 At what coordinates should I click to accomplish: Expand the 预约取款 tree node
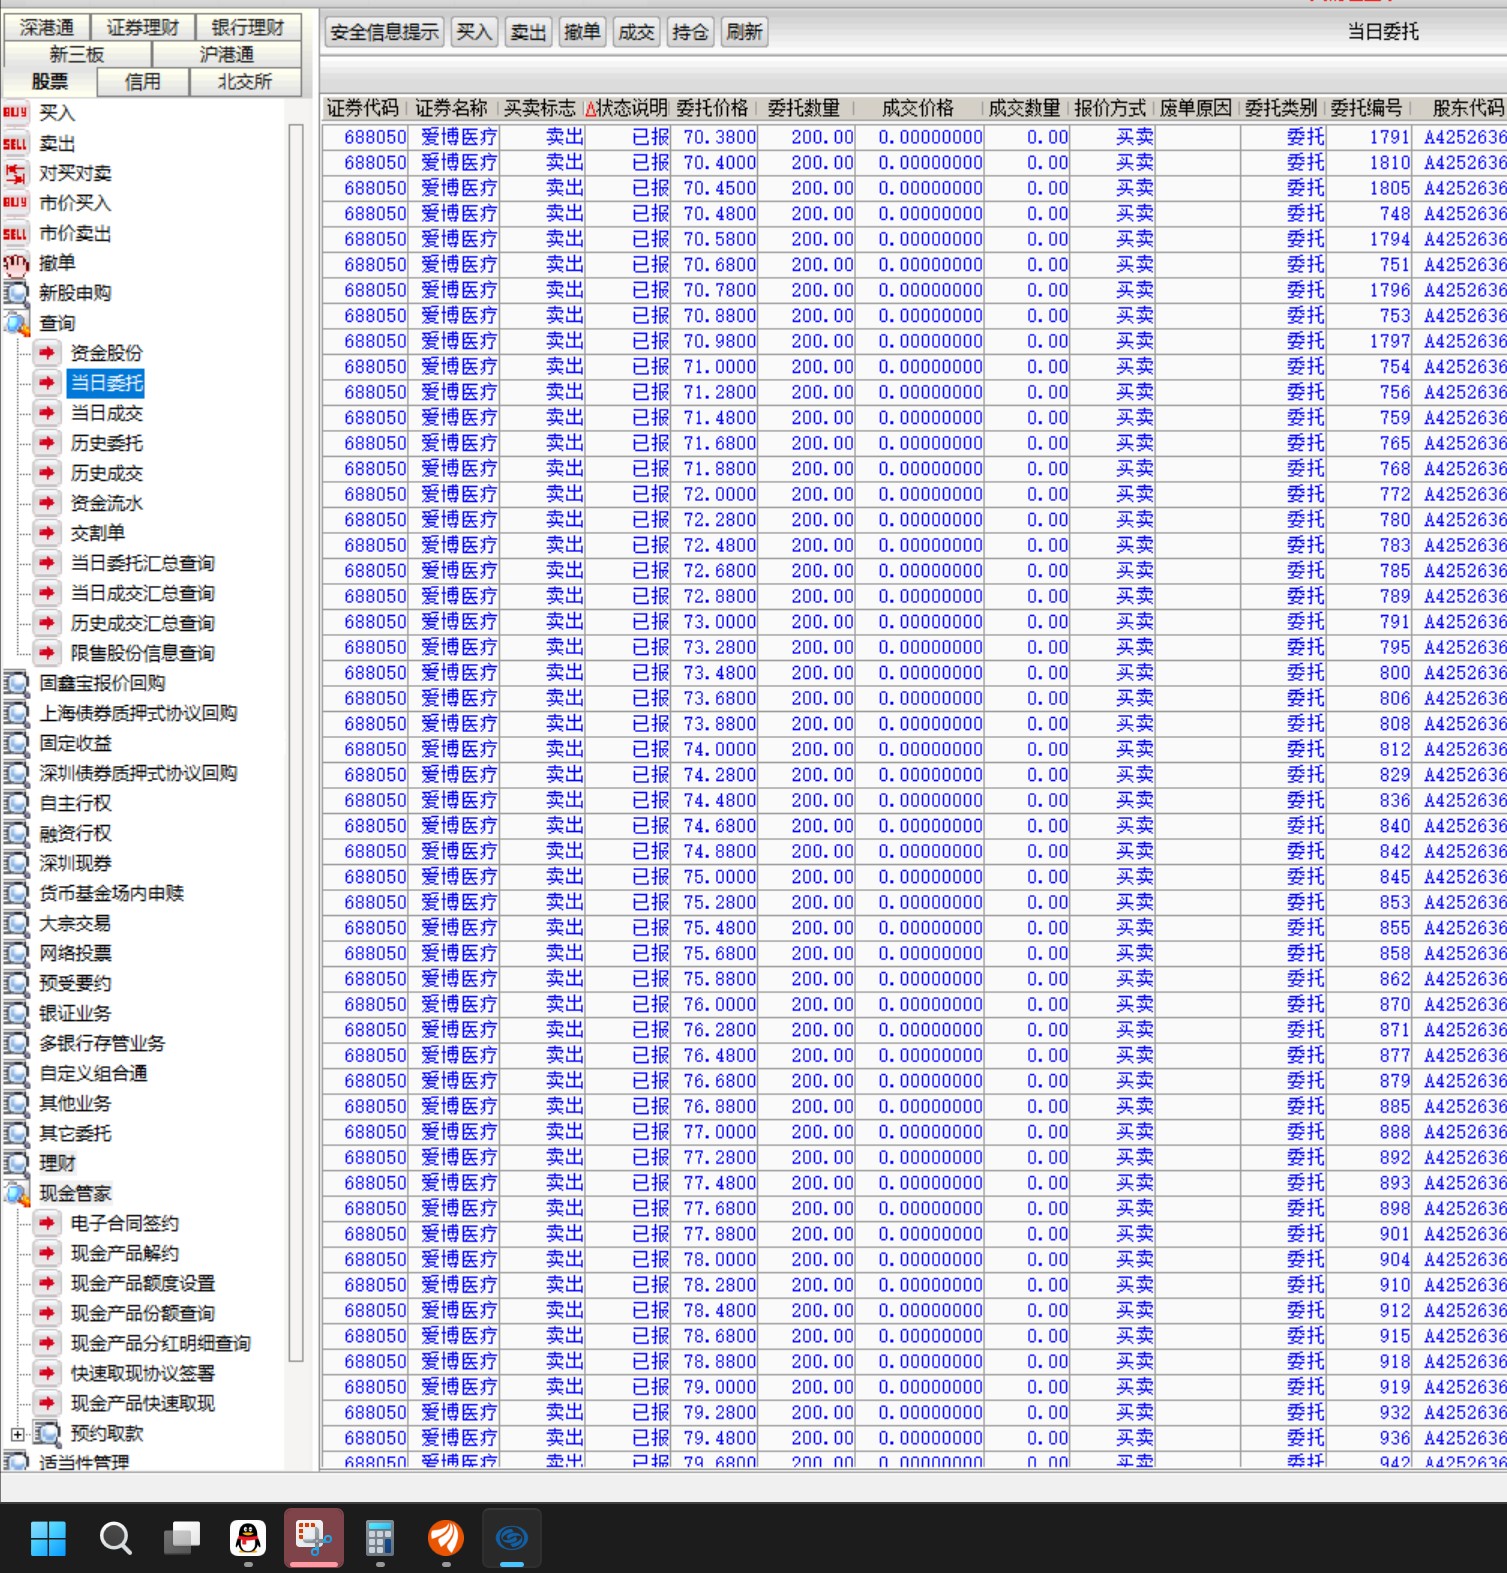(17, 1434)
